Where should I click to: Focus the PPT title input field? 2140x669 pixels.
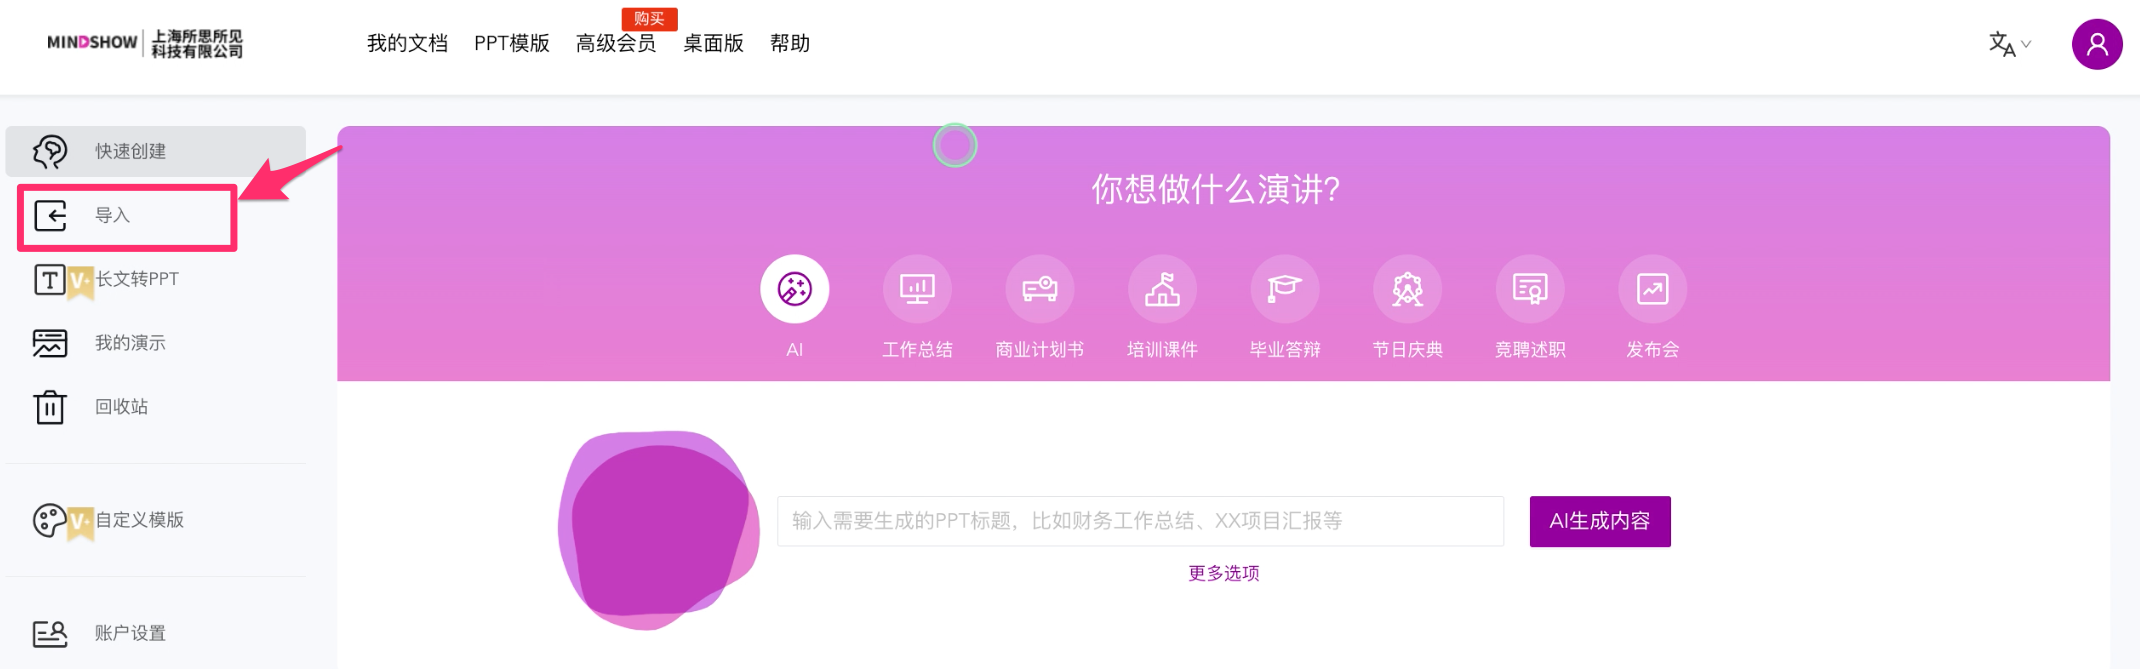pos(1140,521)
